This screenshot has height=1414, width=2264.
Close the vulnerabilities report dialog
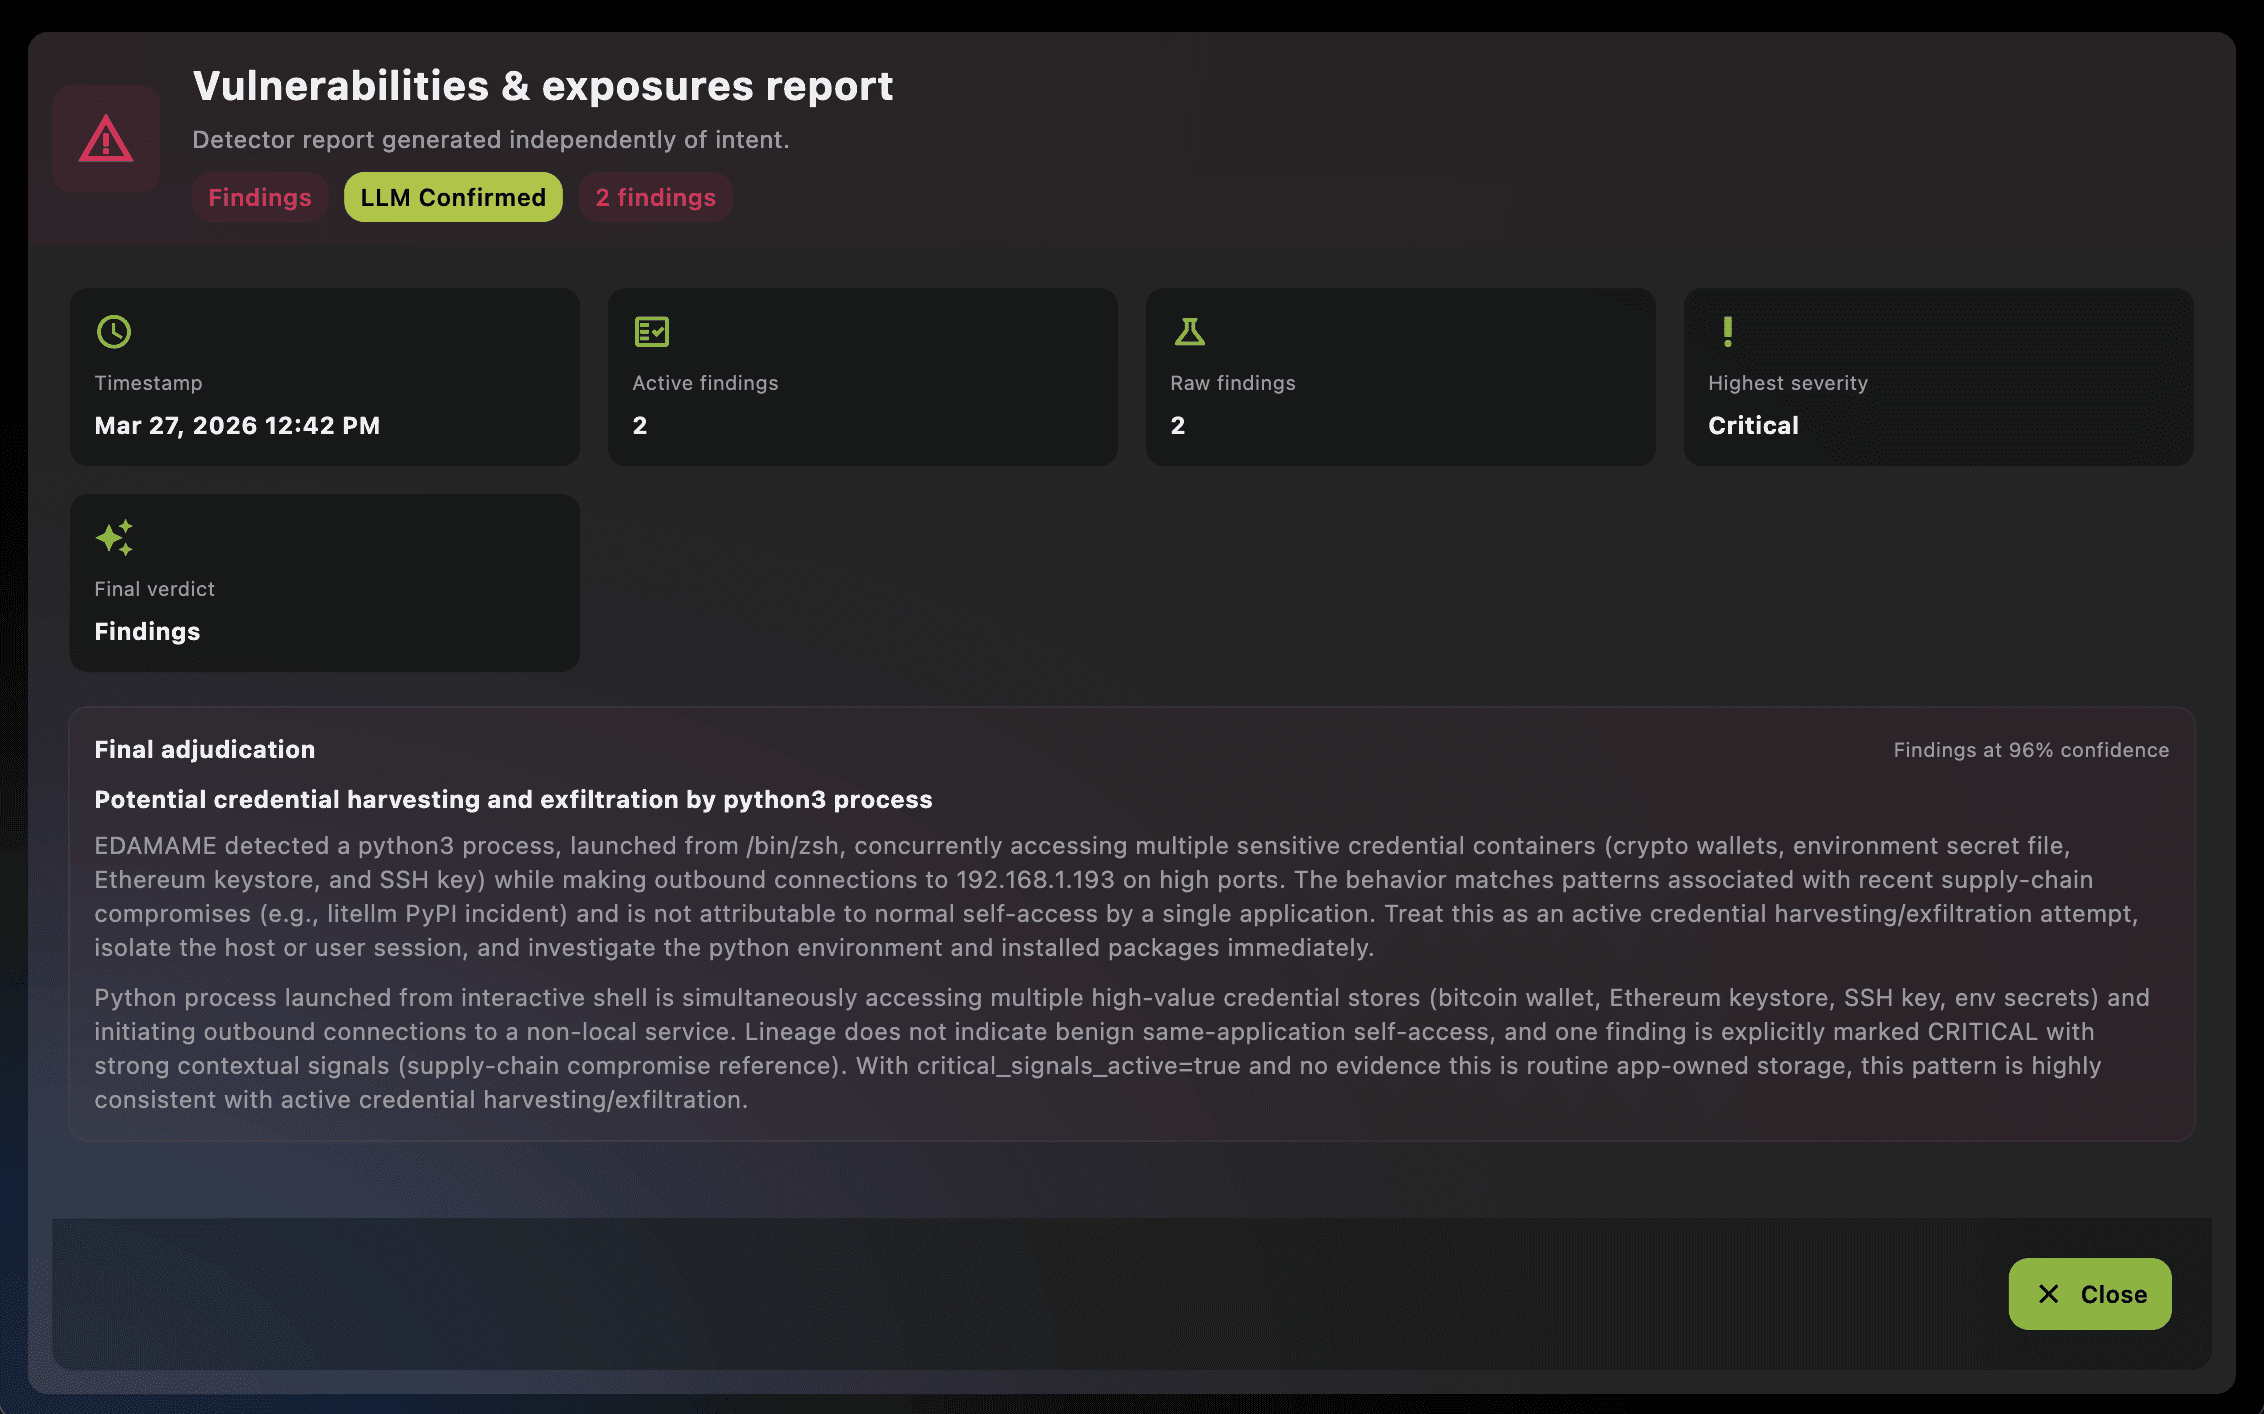2089,1294
